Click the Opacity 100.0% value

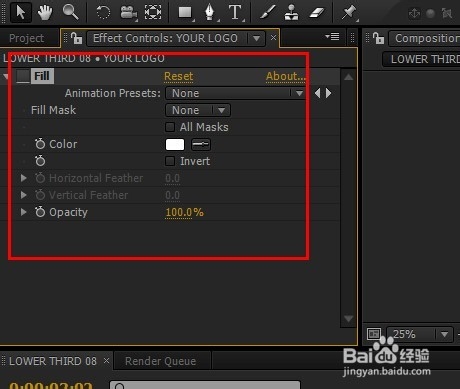[184, 212]
